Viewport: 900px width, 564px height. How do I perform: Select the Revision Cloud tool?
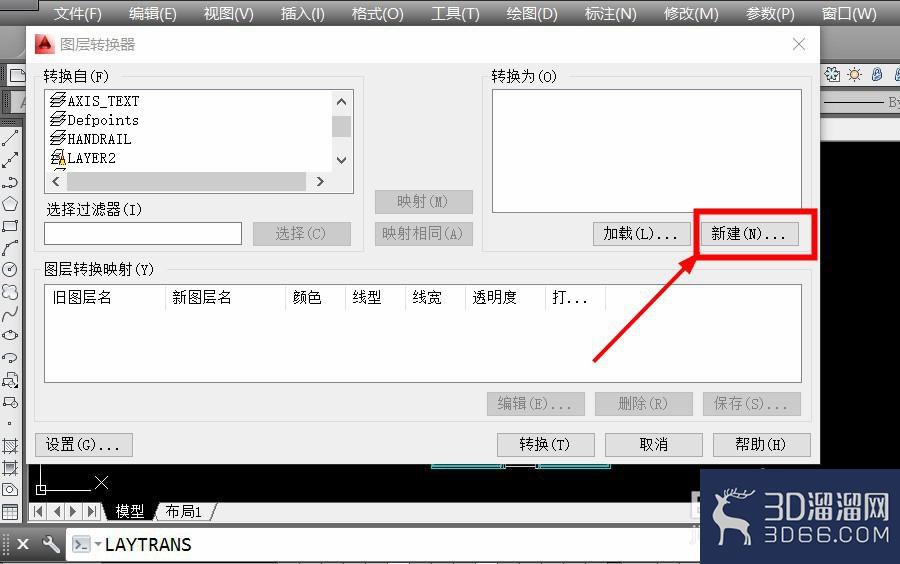10,291
